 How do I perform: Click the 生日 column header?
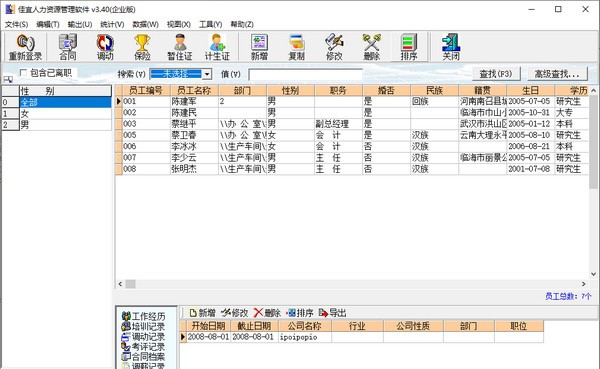(x=530, y=91)
